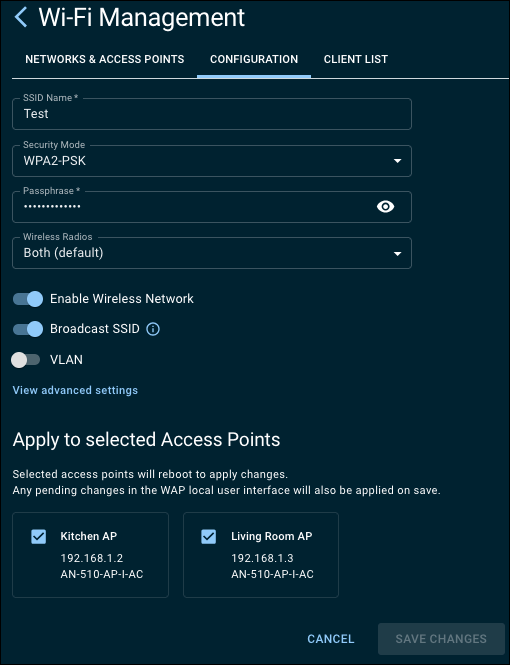Click the Cancel button

coord(331,639)
